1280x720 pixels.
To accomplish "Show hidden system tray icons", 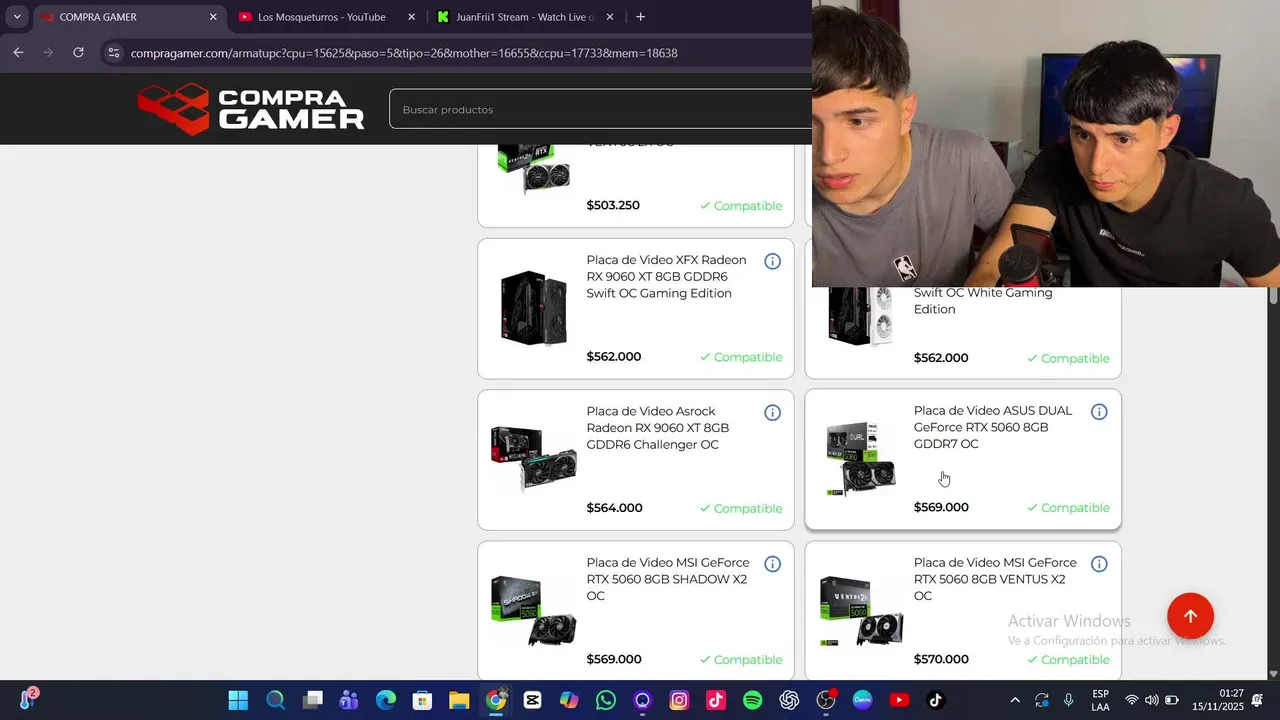I will [x=1015, y=700].
